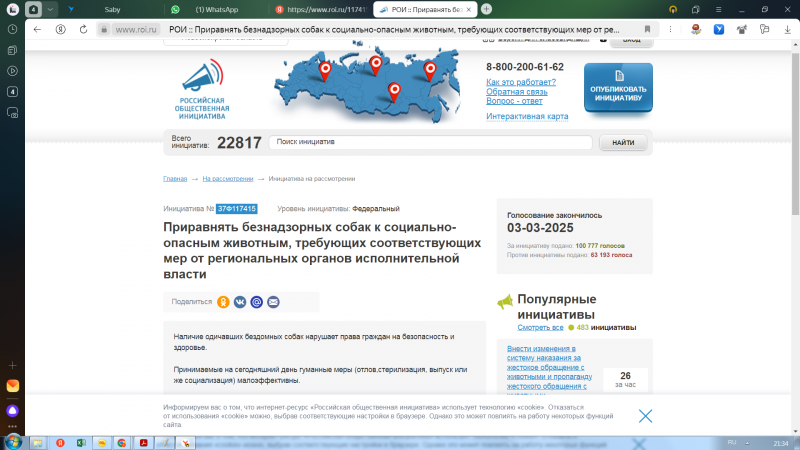The image size is (800, 450).
Task: Open the Как это работает link
Action: pos(520,82)
